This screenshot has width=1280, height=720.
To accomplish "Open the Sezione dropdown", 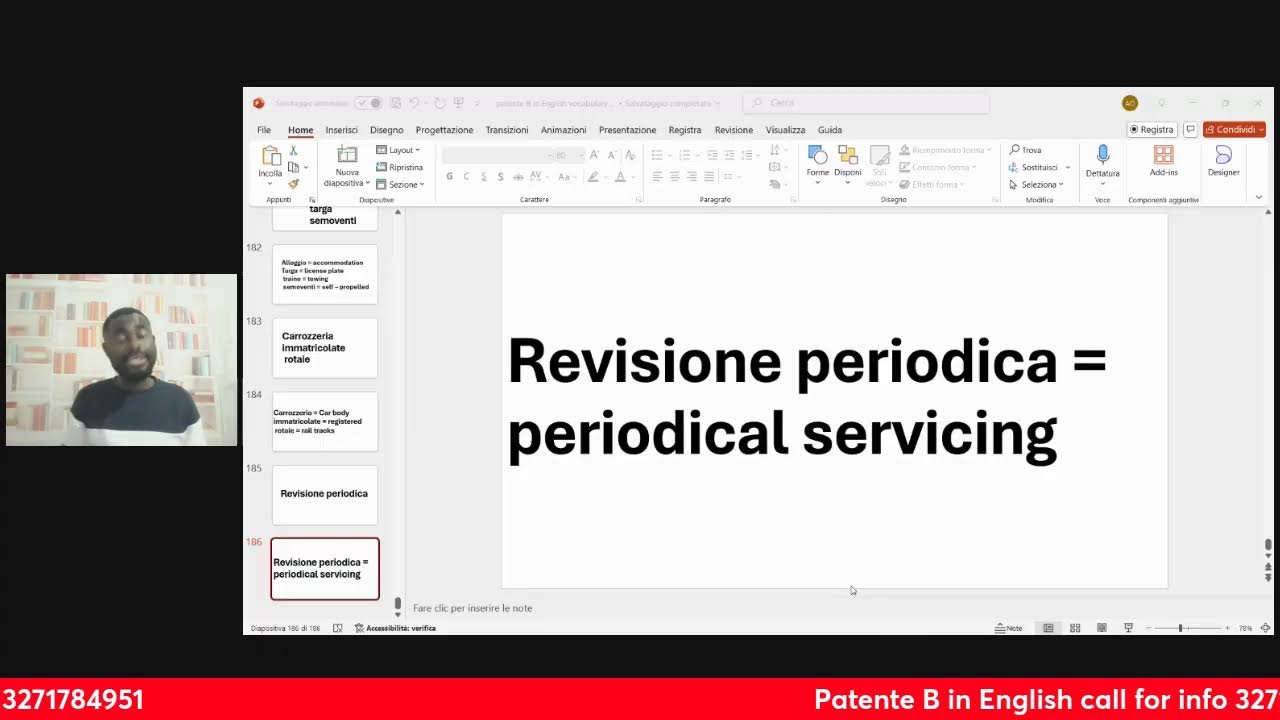I will point(400,184).
